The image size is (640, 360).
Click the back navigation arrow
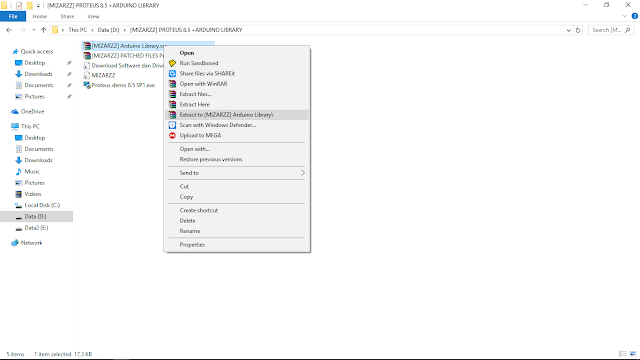tap(9, 30)
